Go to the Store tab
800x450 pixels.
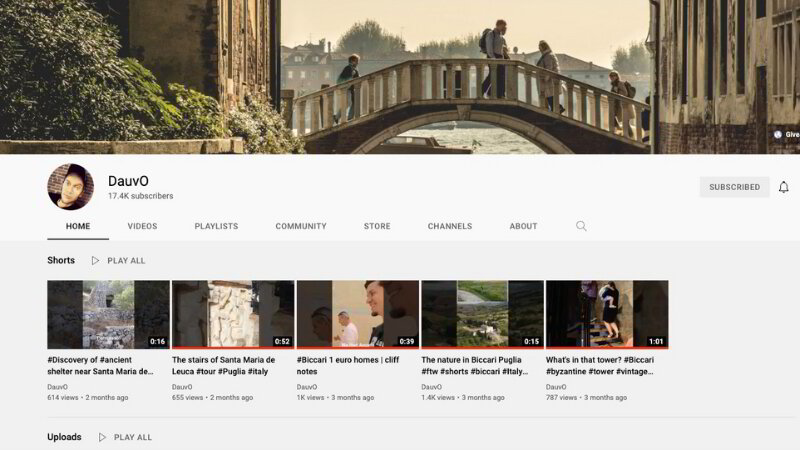pos(377,226)
